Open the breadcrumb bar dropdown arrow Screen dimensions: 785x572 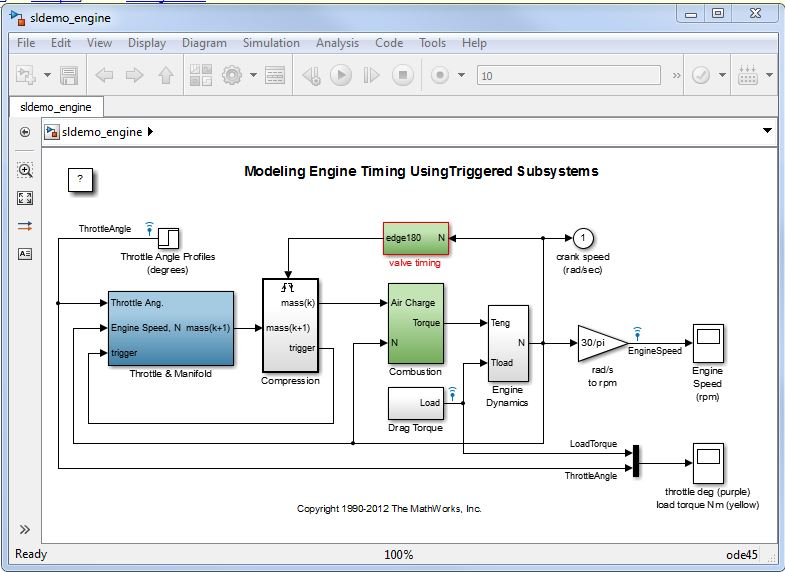[x=767, y=131]
